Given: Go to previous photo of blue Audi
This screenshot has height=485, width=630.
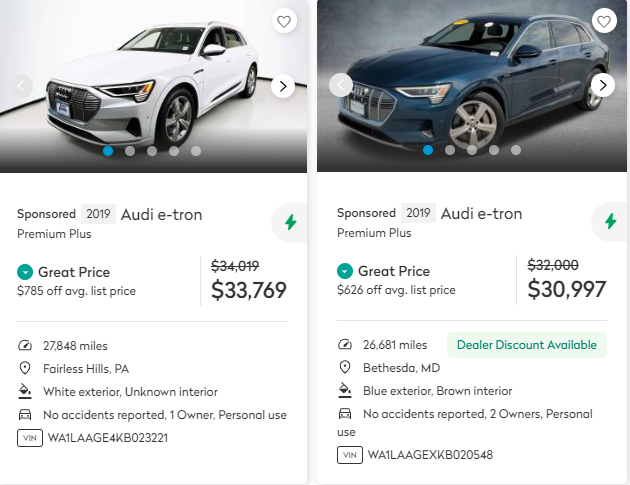Looking at the screenshot, I should coord(342,85).
